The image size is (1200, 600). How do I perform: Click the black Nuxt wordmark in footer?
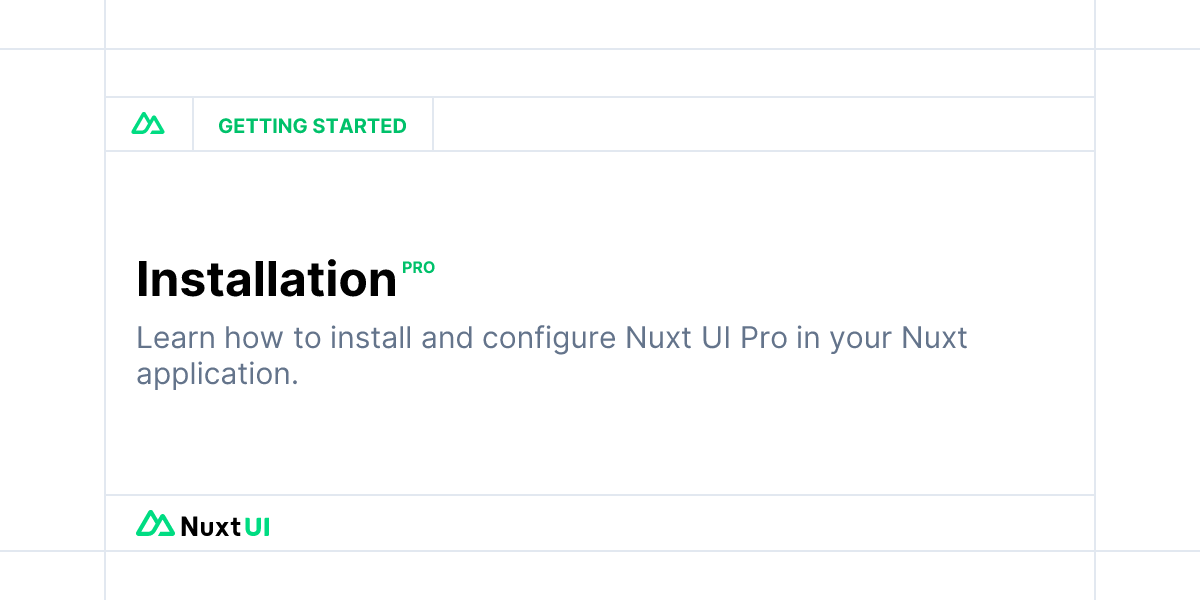211,526
